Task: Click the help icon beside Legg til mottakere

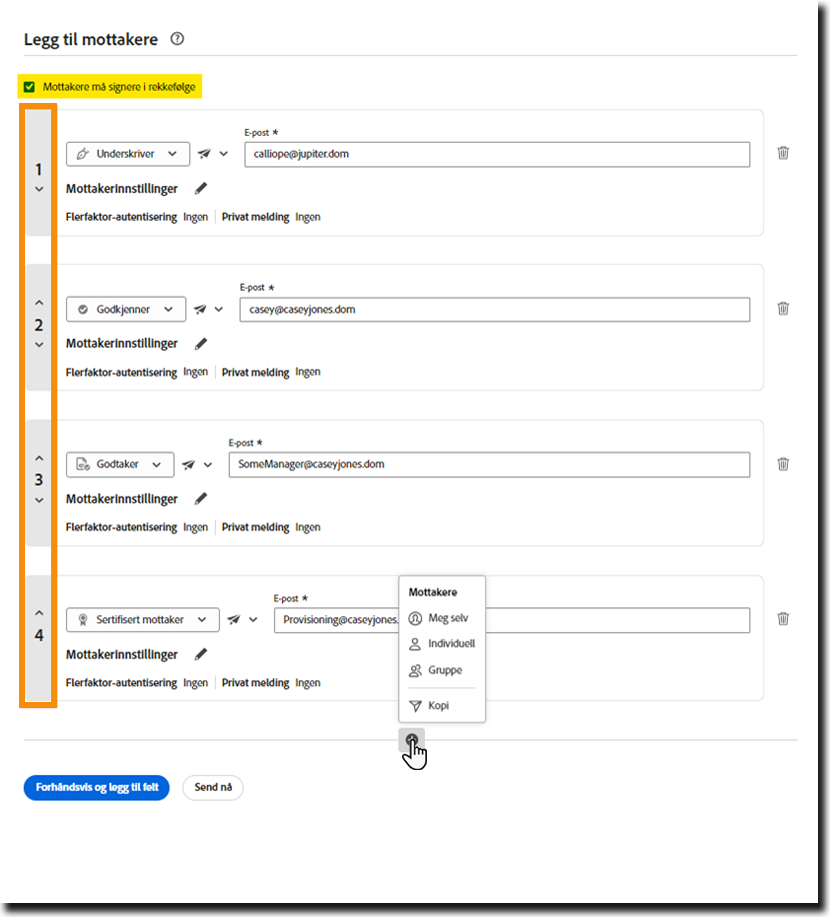Action: [x=178, y=40]
